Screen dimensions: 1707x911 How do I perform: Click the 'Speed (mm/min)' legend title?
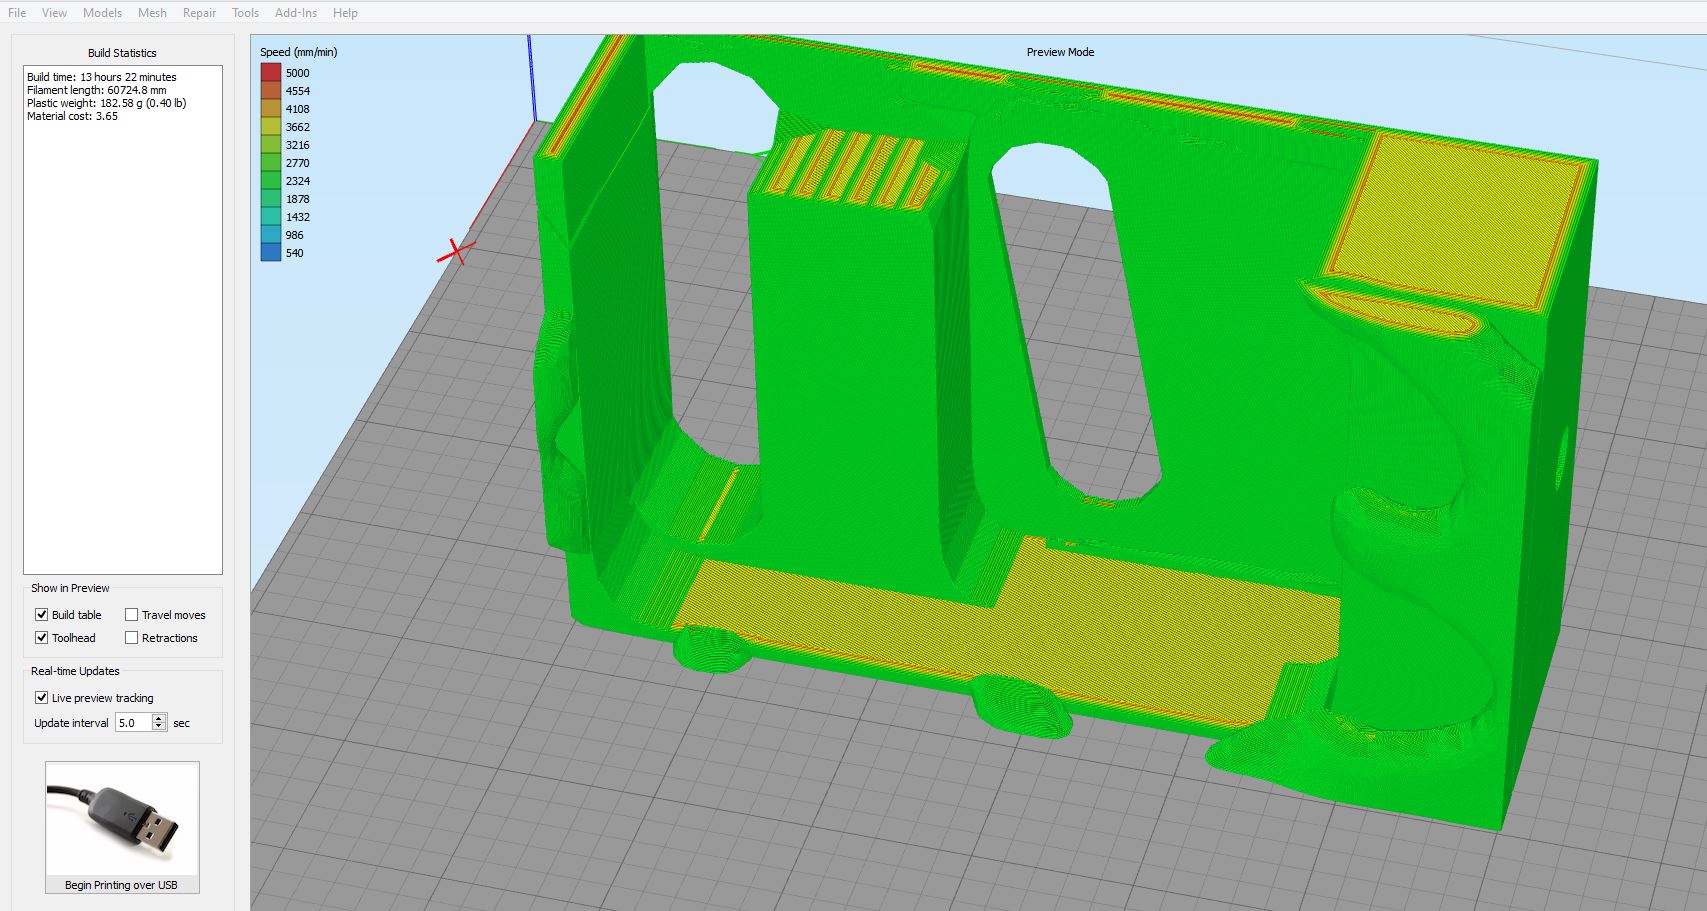click(x=298, y=52)
